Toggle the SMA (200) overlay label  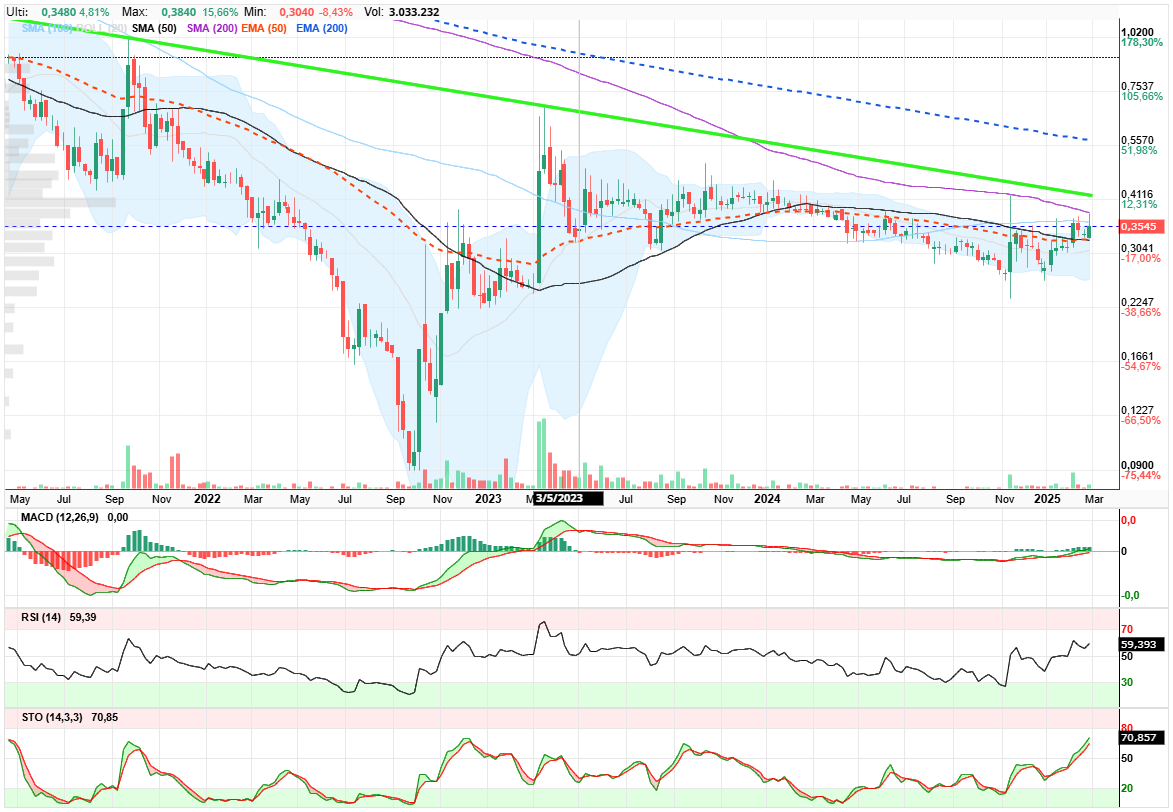pos(212,28)
